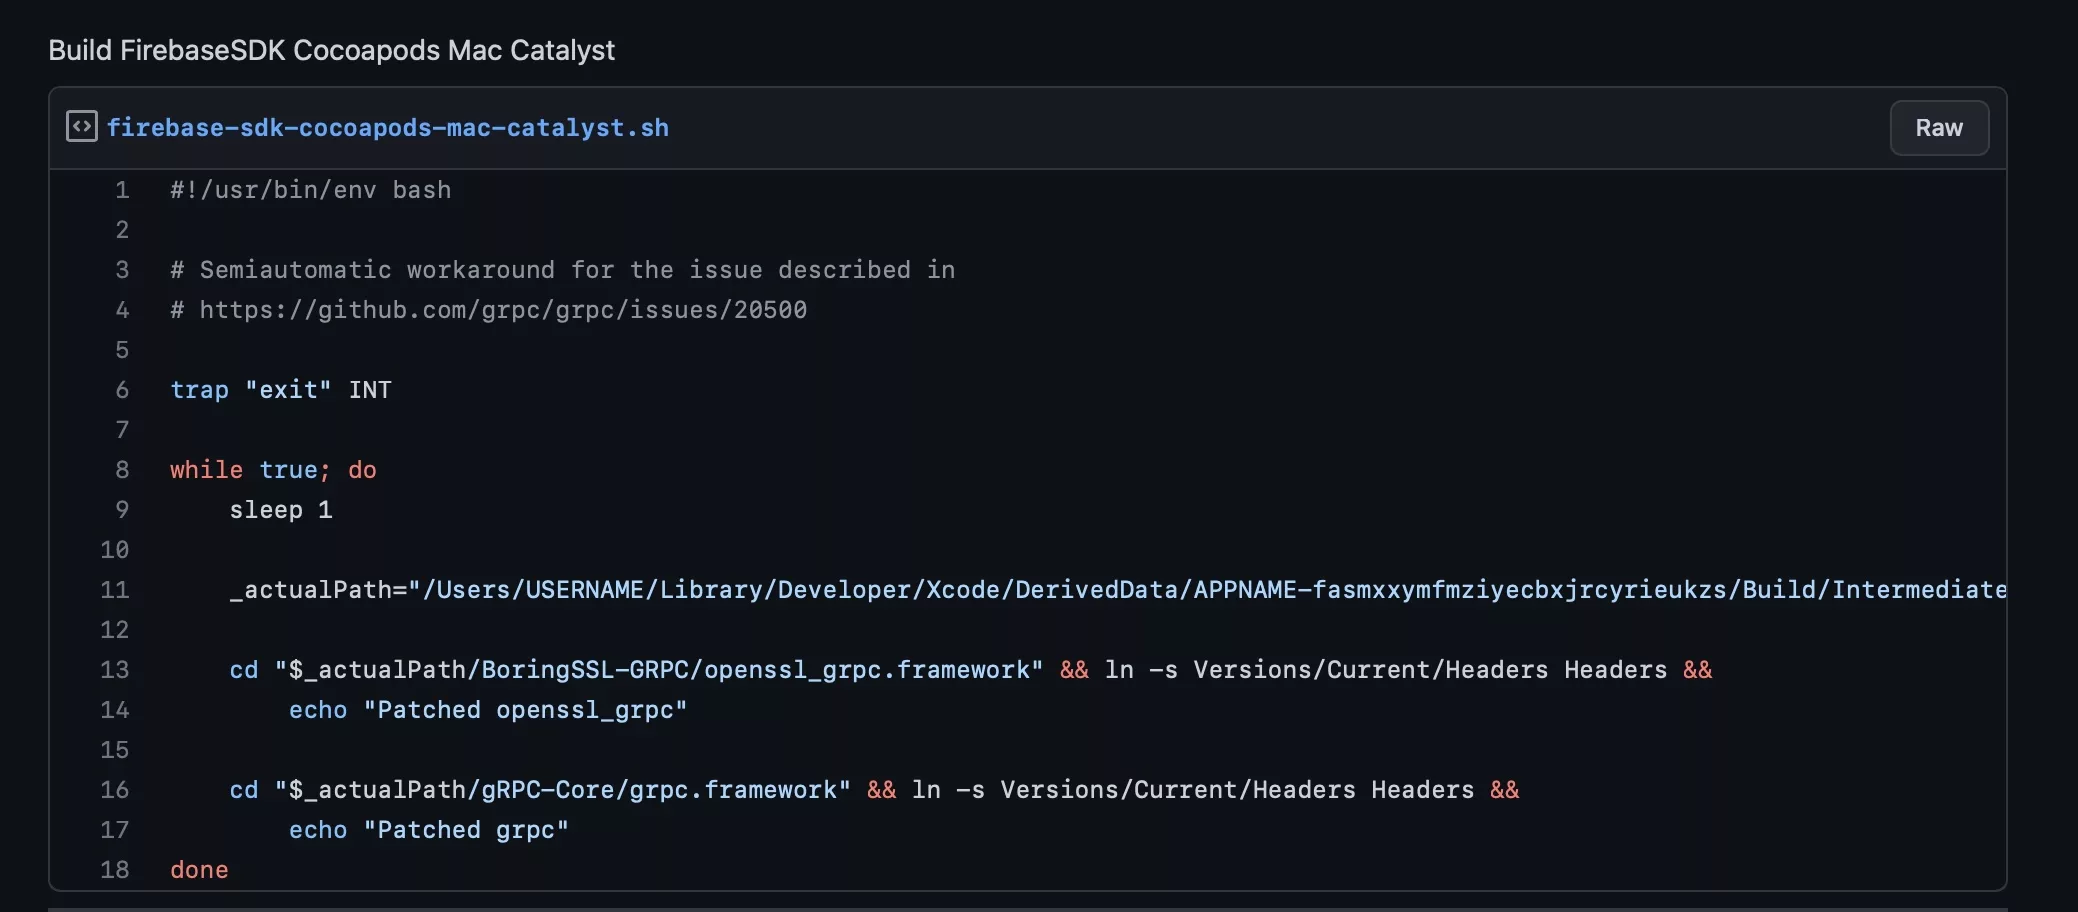
Task: Select line number 6
Action: pyautogui.click(x=122, y=390)
